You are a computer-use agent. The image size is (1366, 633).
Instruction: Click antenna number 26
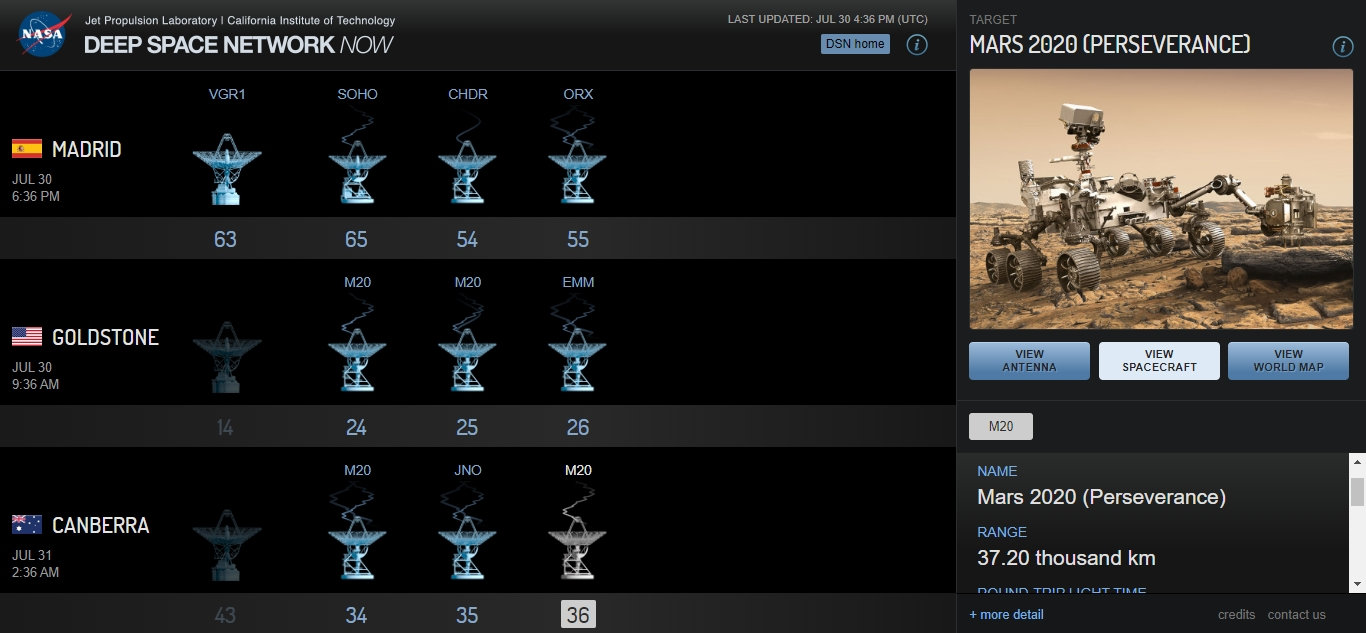578,427
